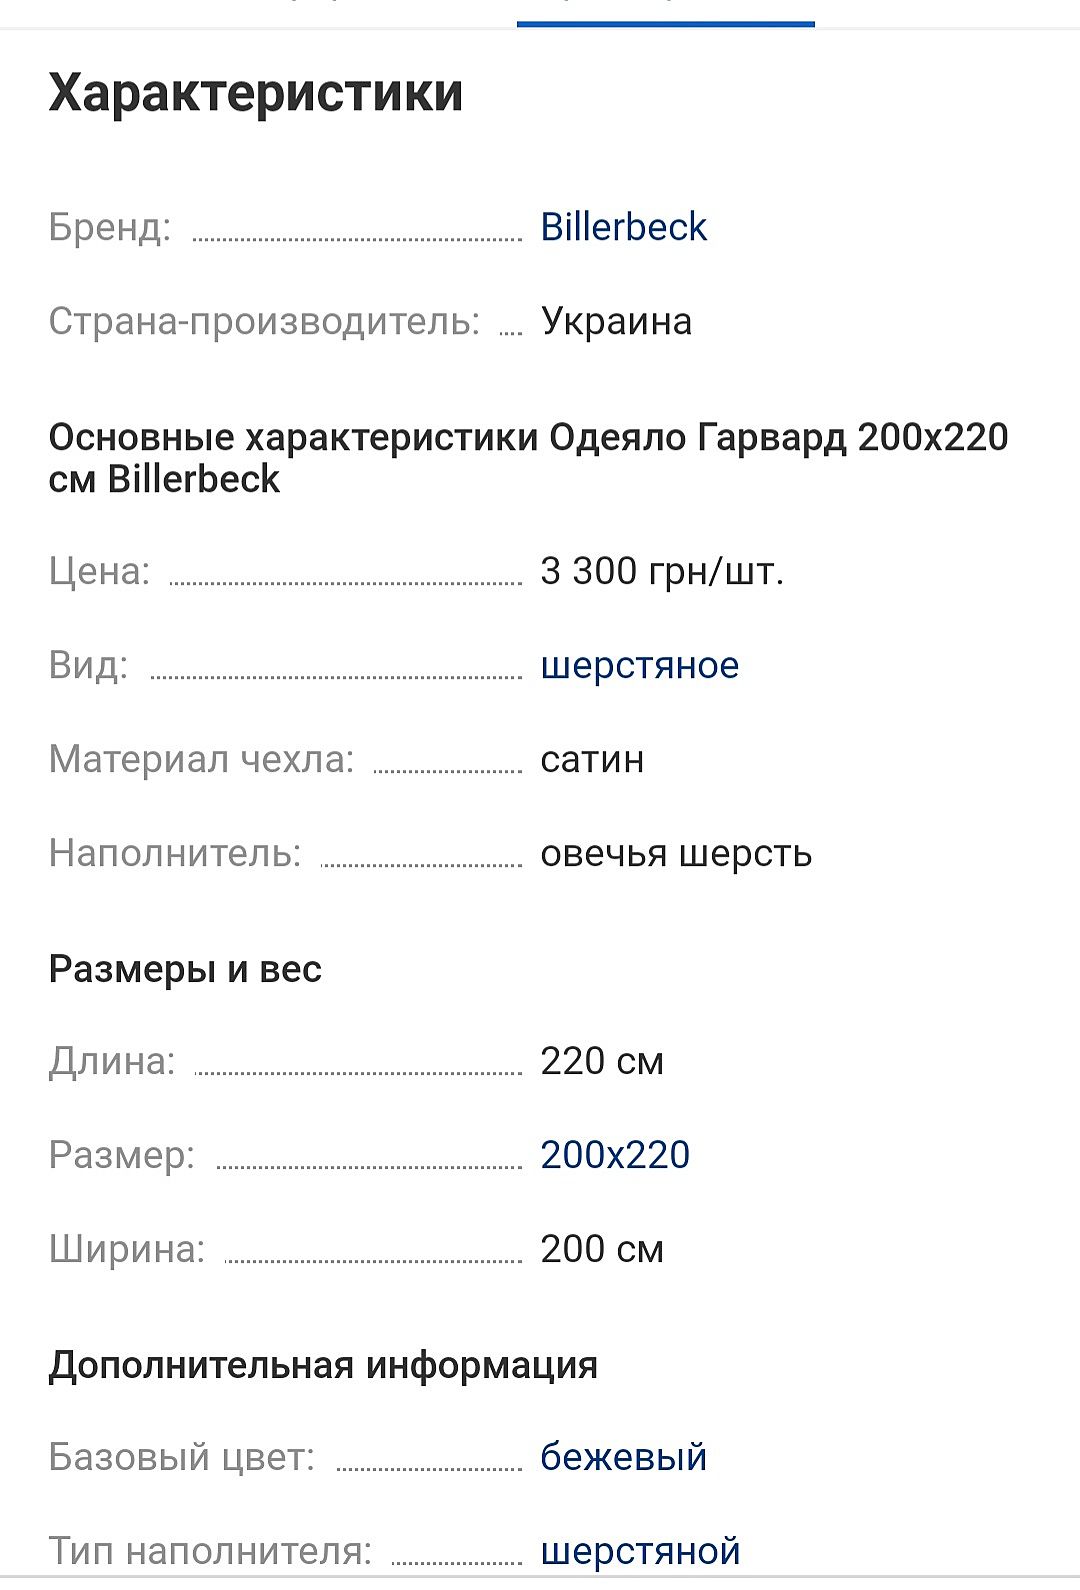Click the сатин cover material value

click(592, 759)
